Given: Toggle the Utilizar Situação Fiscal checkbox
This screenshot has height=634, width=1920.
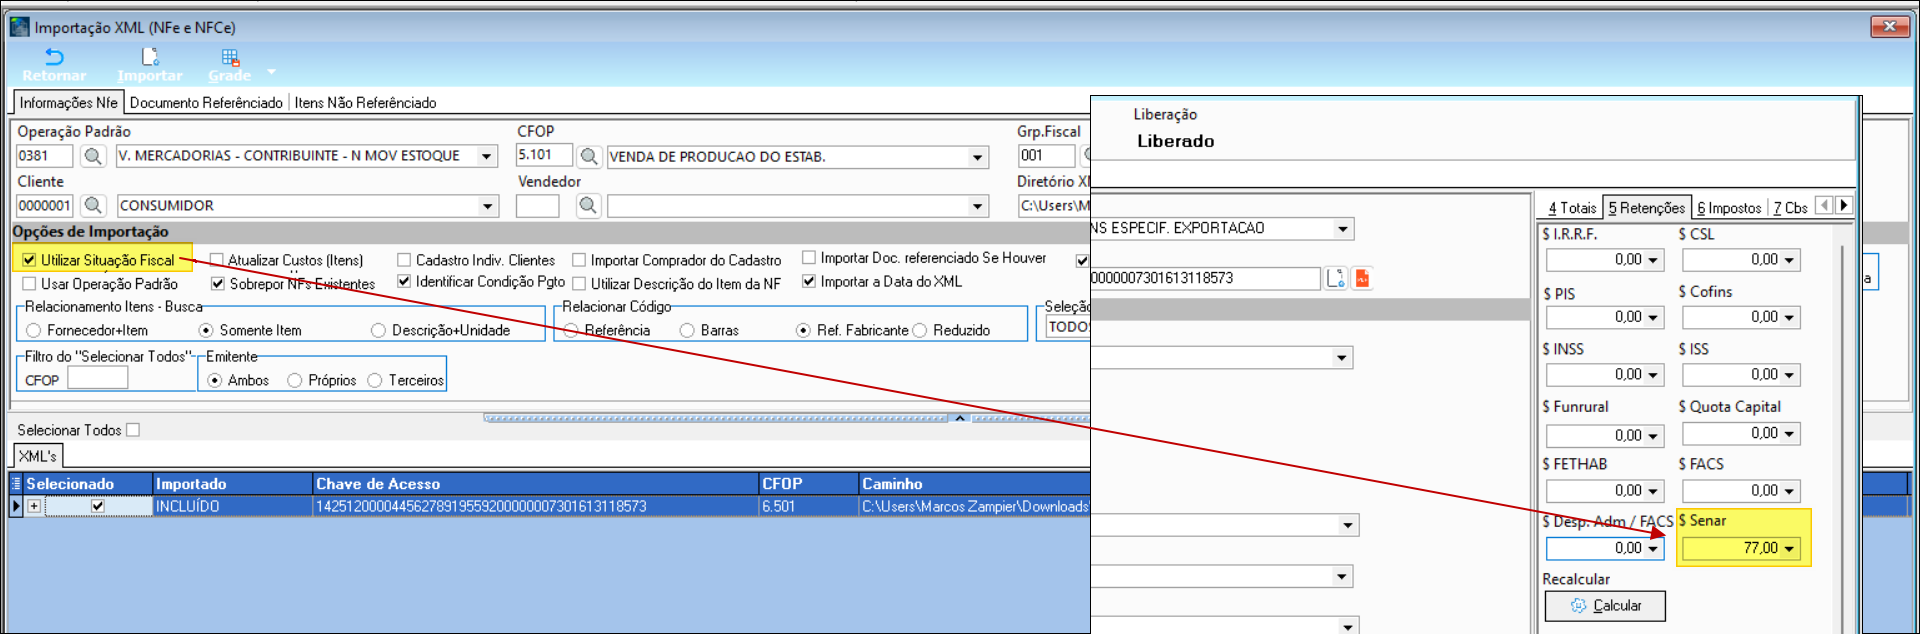Looking at the screenshot, I should point(30,260).
